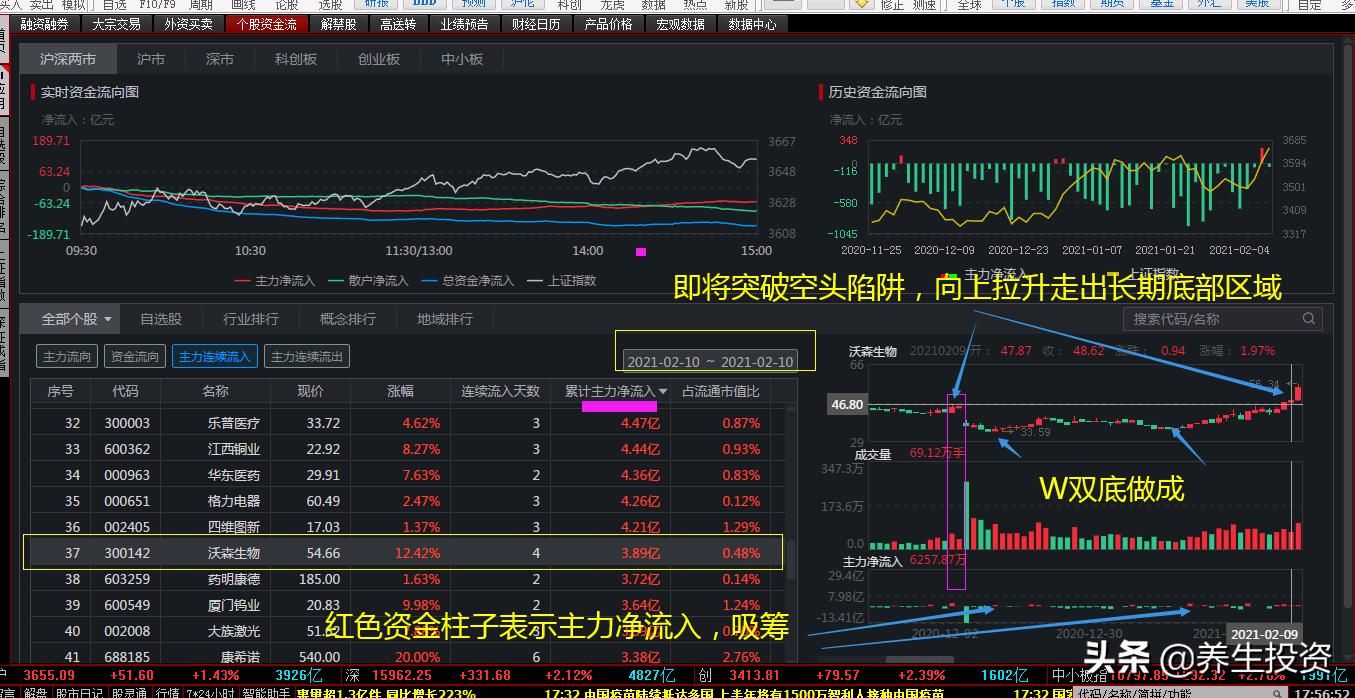Click into the 搜索代码/名称 search field
The image size is (1355, 698).
tap(1210, 319)
